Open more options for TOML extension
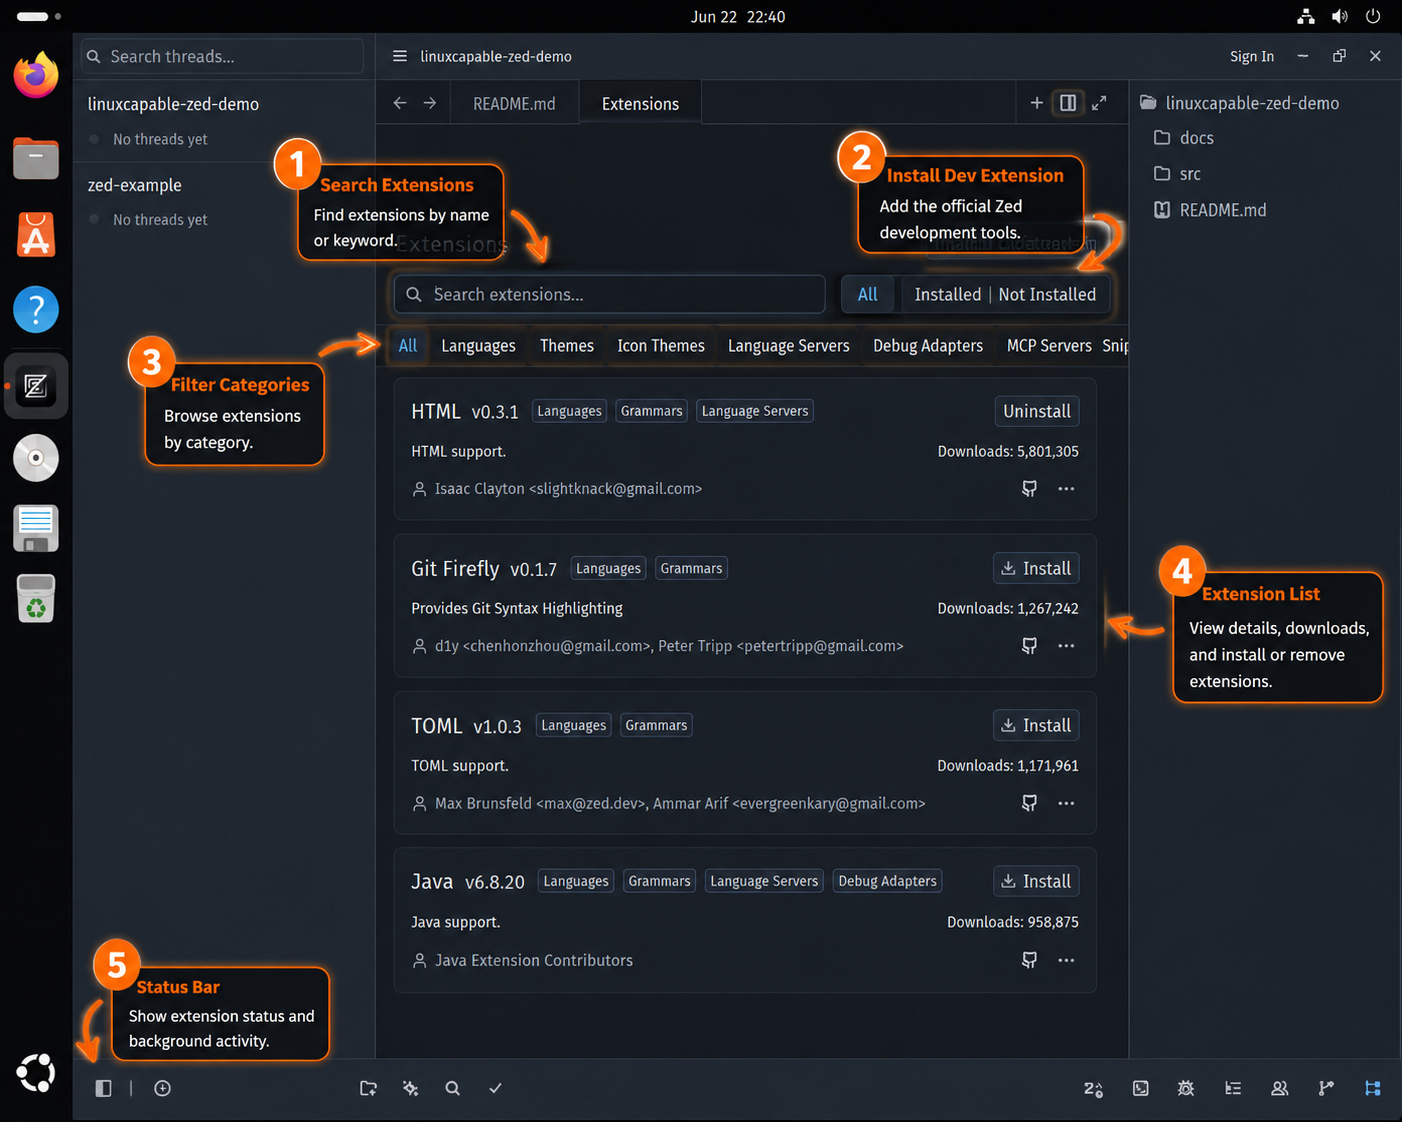The image size is (1402, 1122). 1066,803
